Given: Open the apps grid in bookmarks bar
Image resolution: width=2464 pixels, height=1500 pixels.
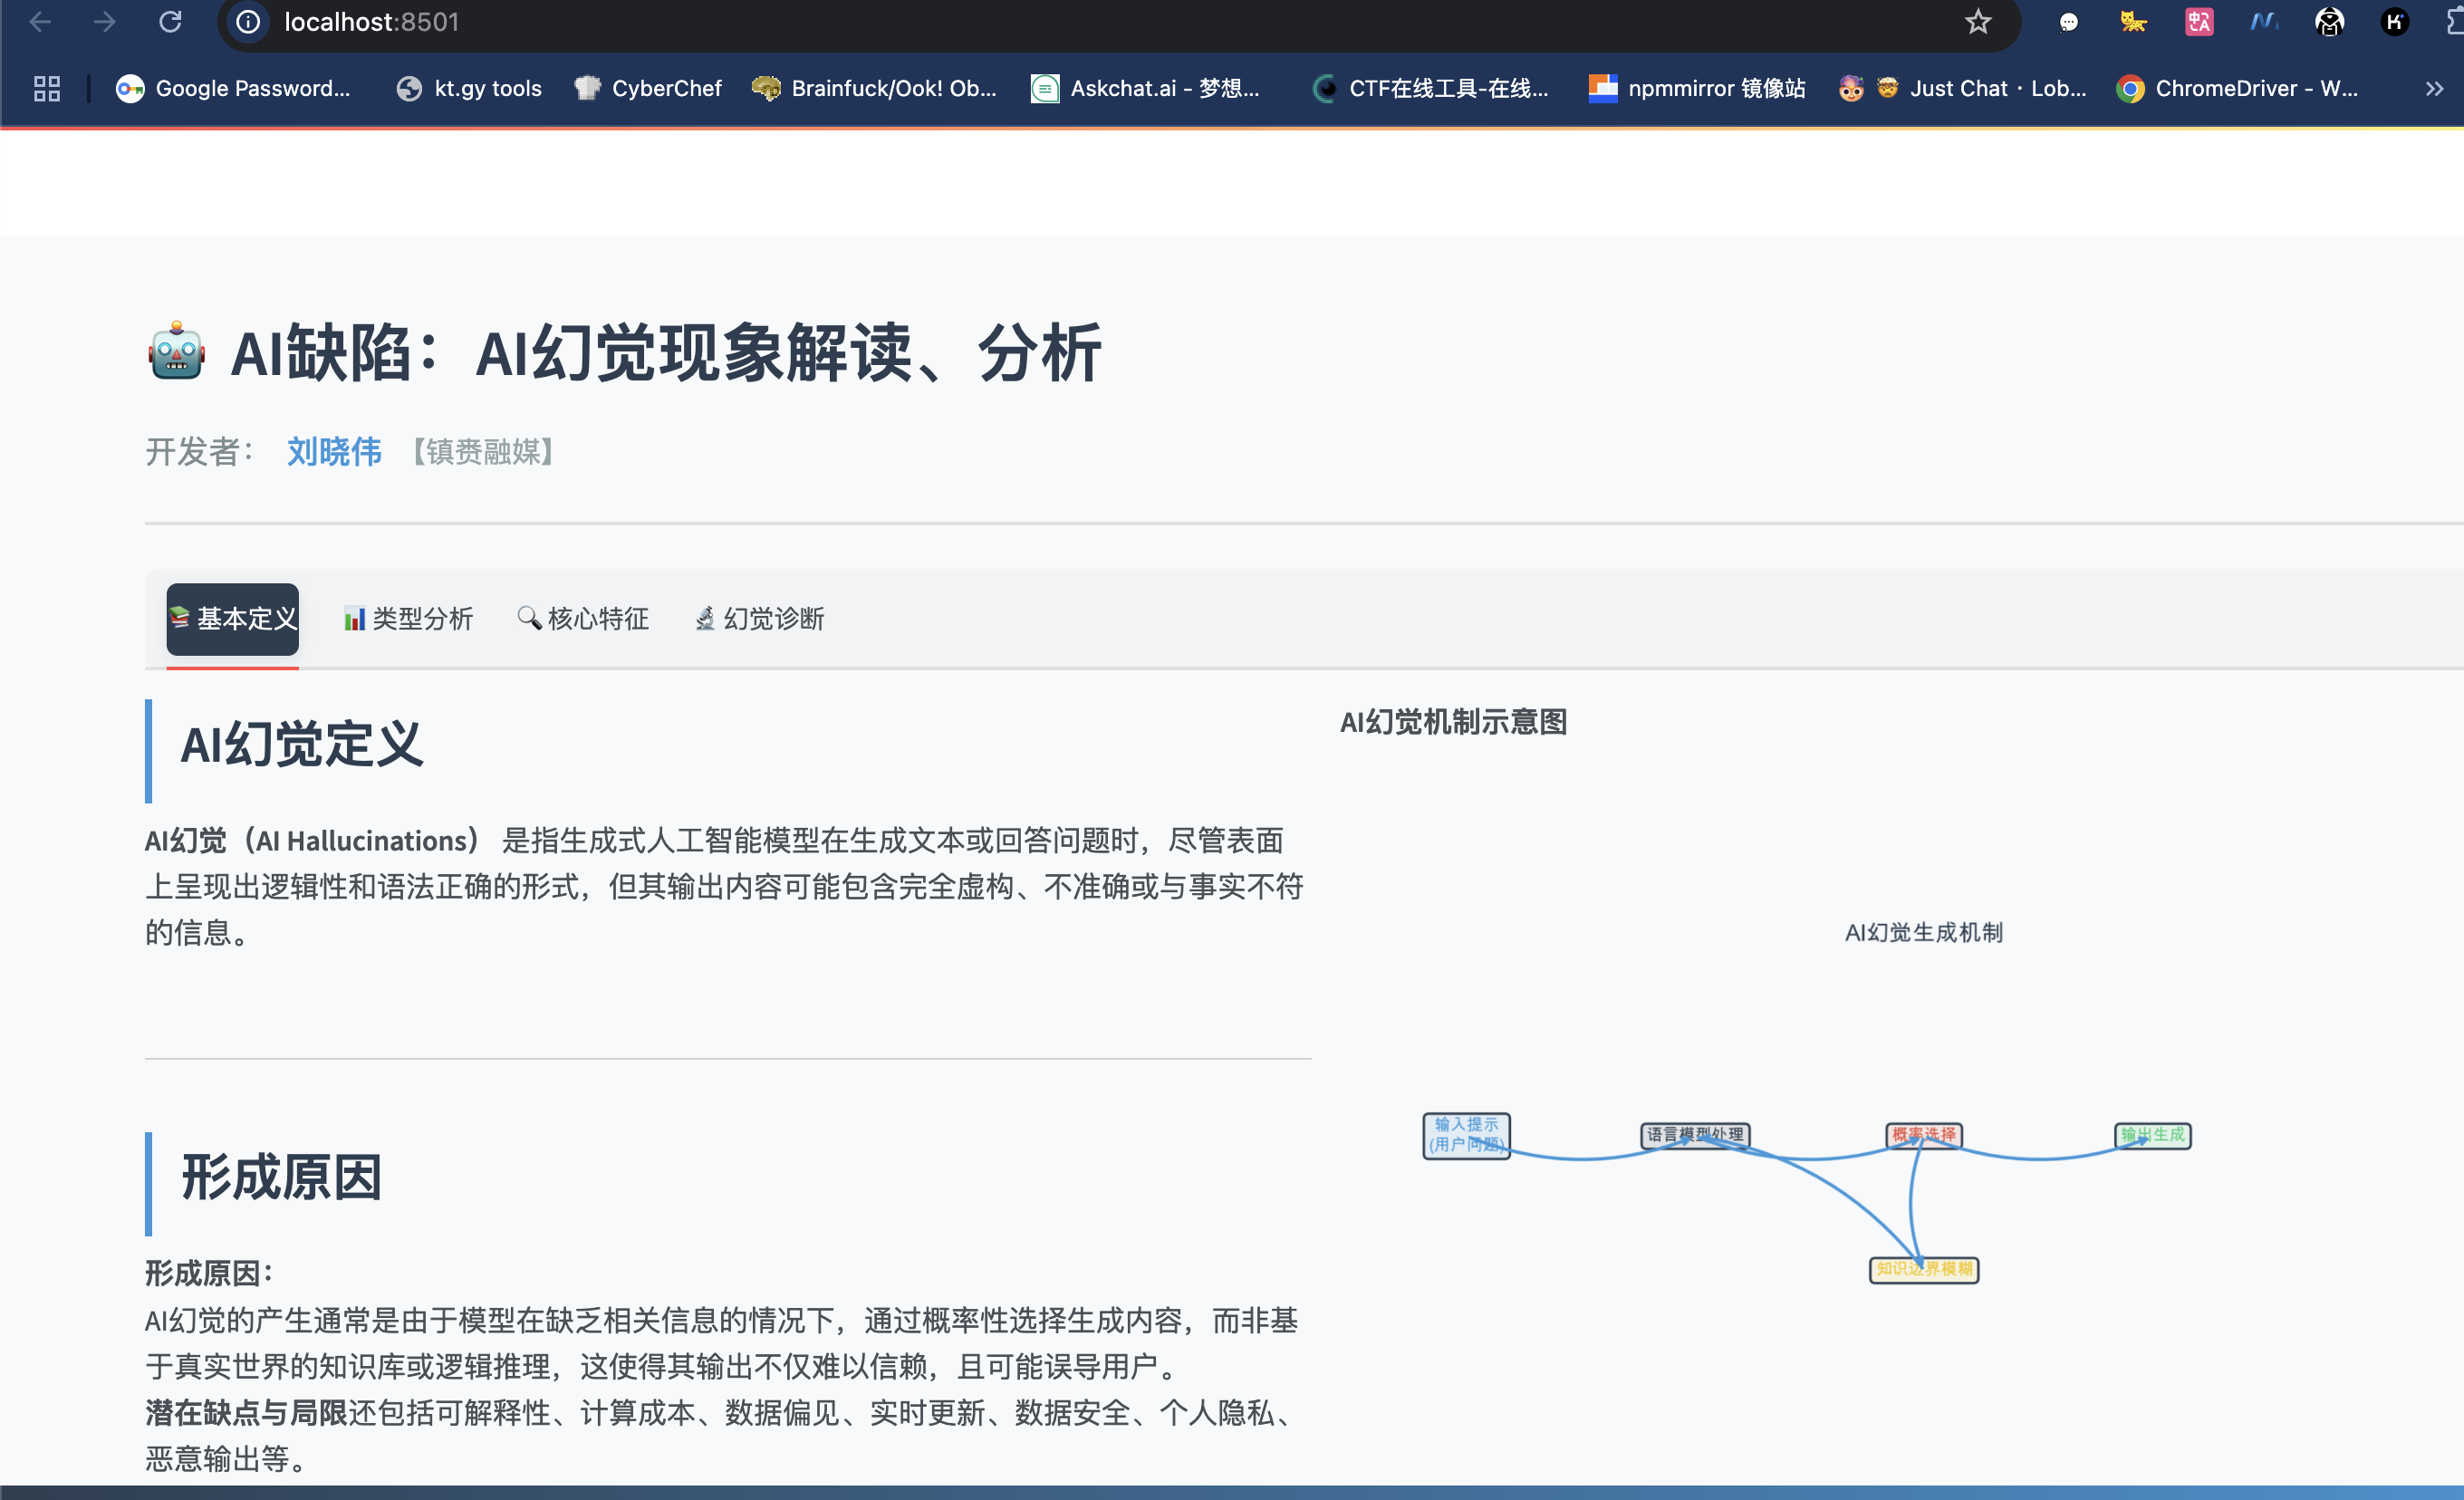Looking at the screenshot, I should 47,89.
